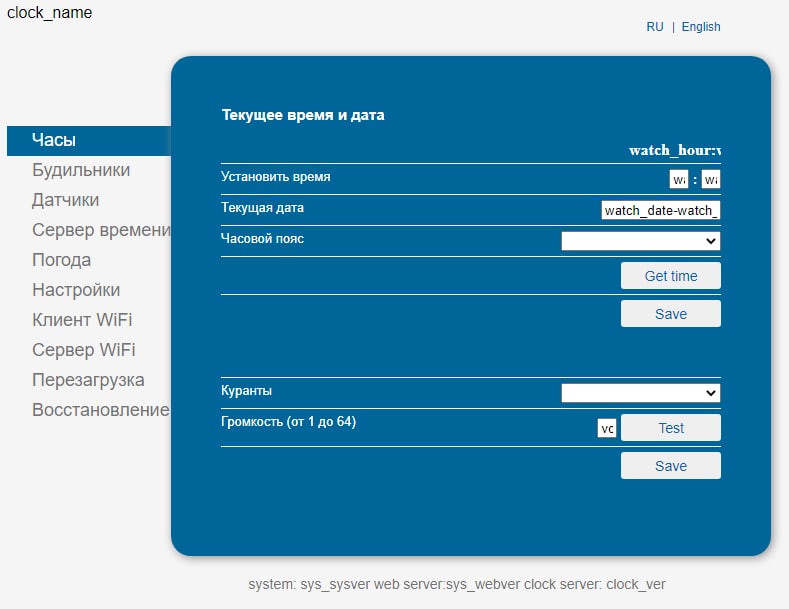Click the Часовой пояс label
The height and width of the screenshot is (609, 789).
[x=262, y=239]
